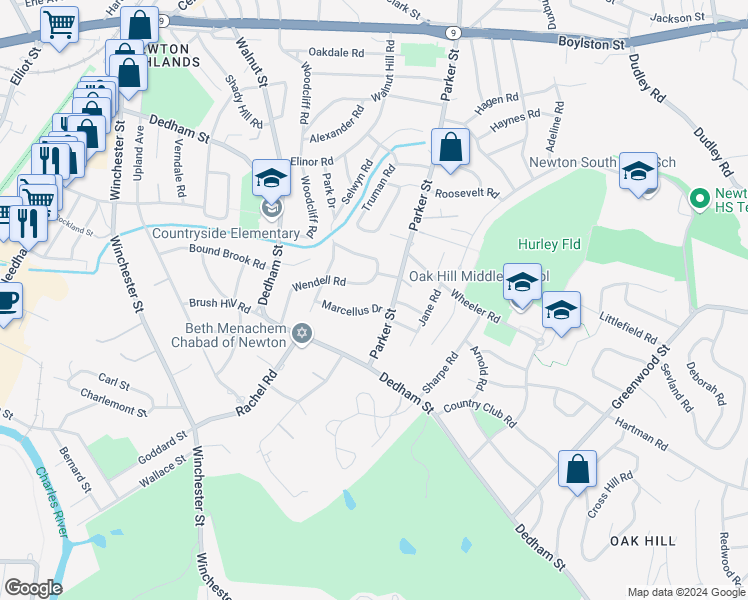Open the shopping bag marker near Cross Hill Rd
Image resolution: width=748 pixels, height=600 pixels.
coord(577,469)
